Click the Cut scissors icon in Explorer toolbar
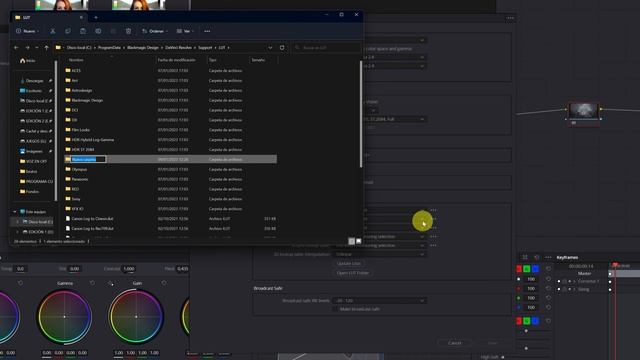 [x=53, y=31]
